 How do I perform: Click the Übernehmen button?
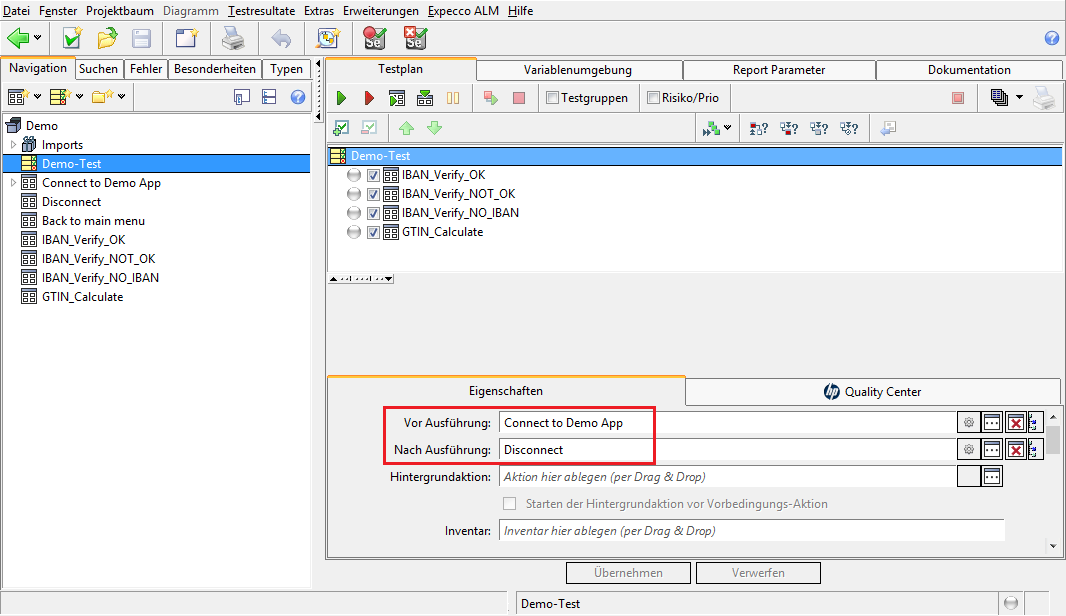tap(628, 573)
